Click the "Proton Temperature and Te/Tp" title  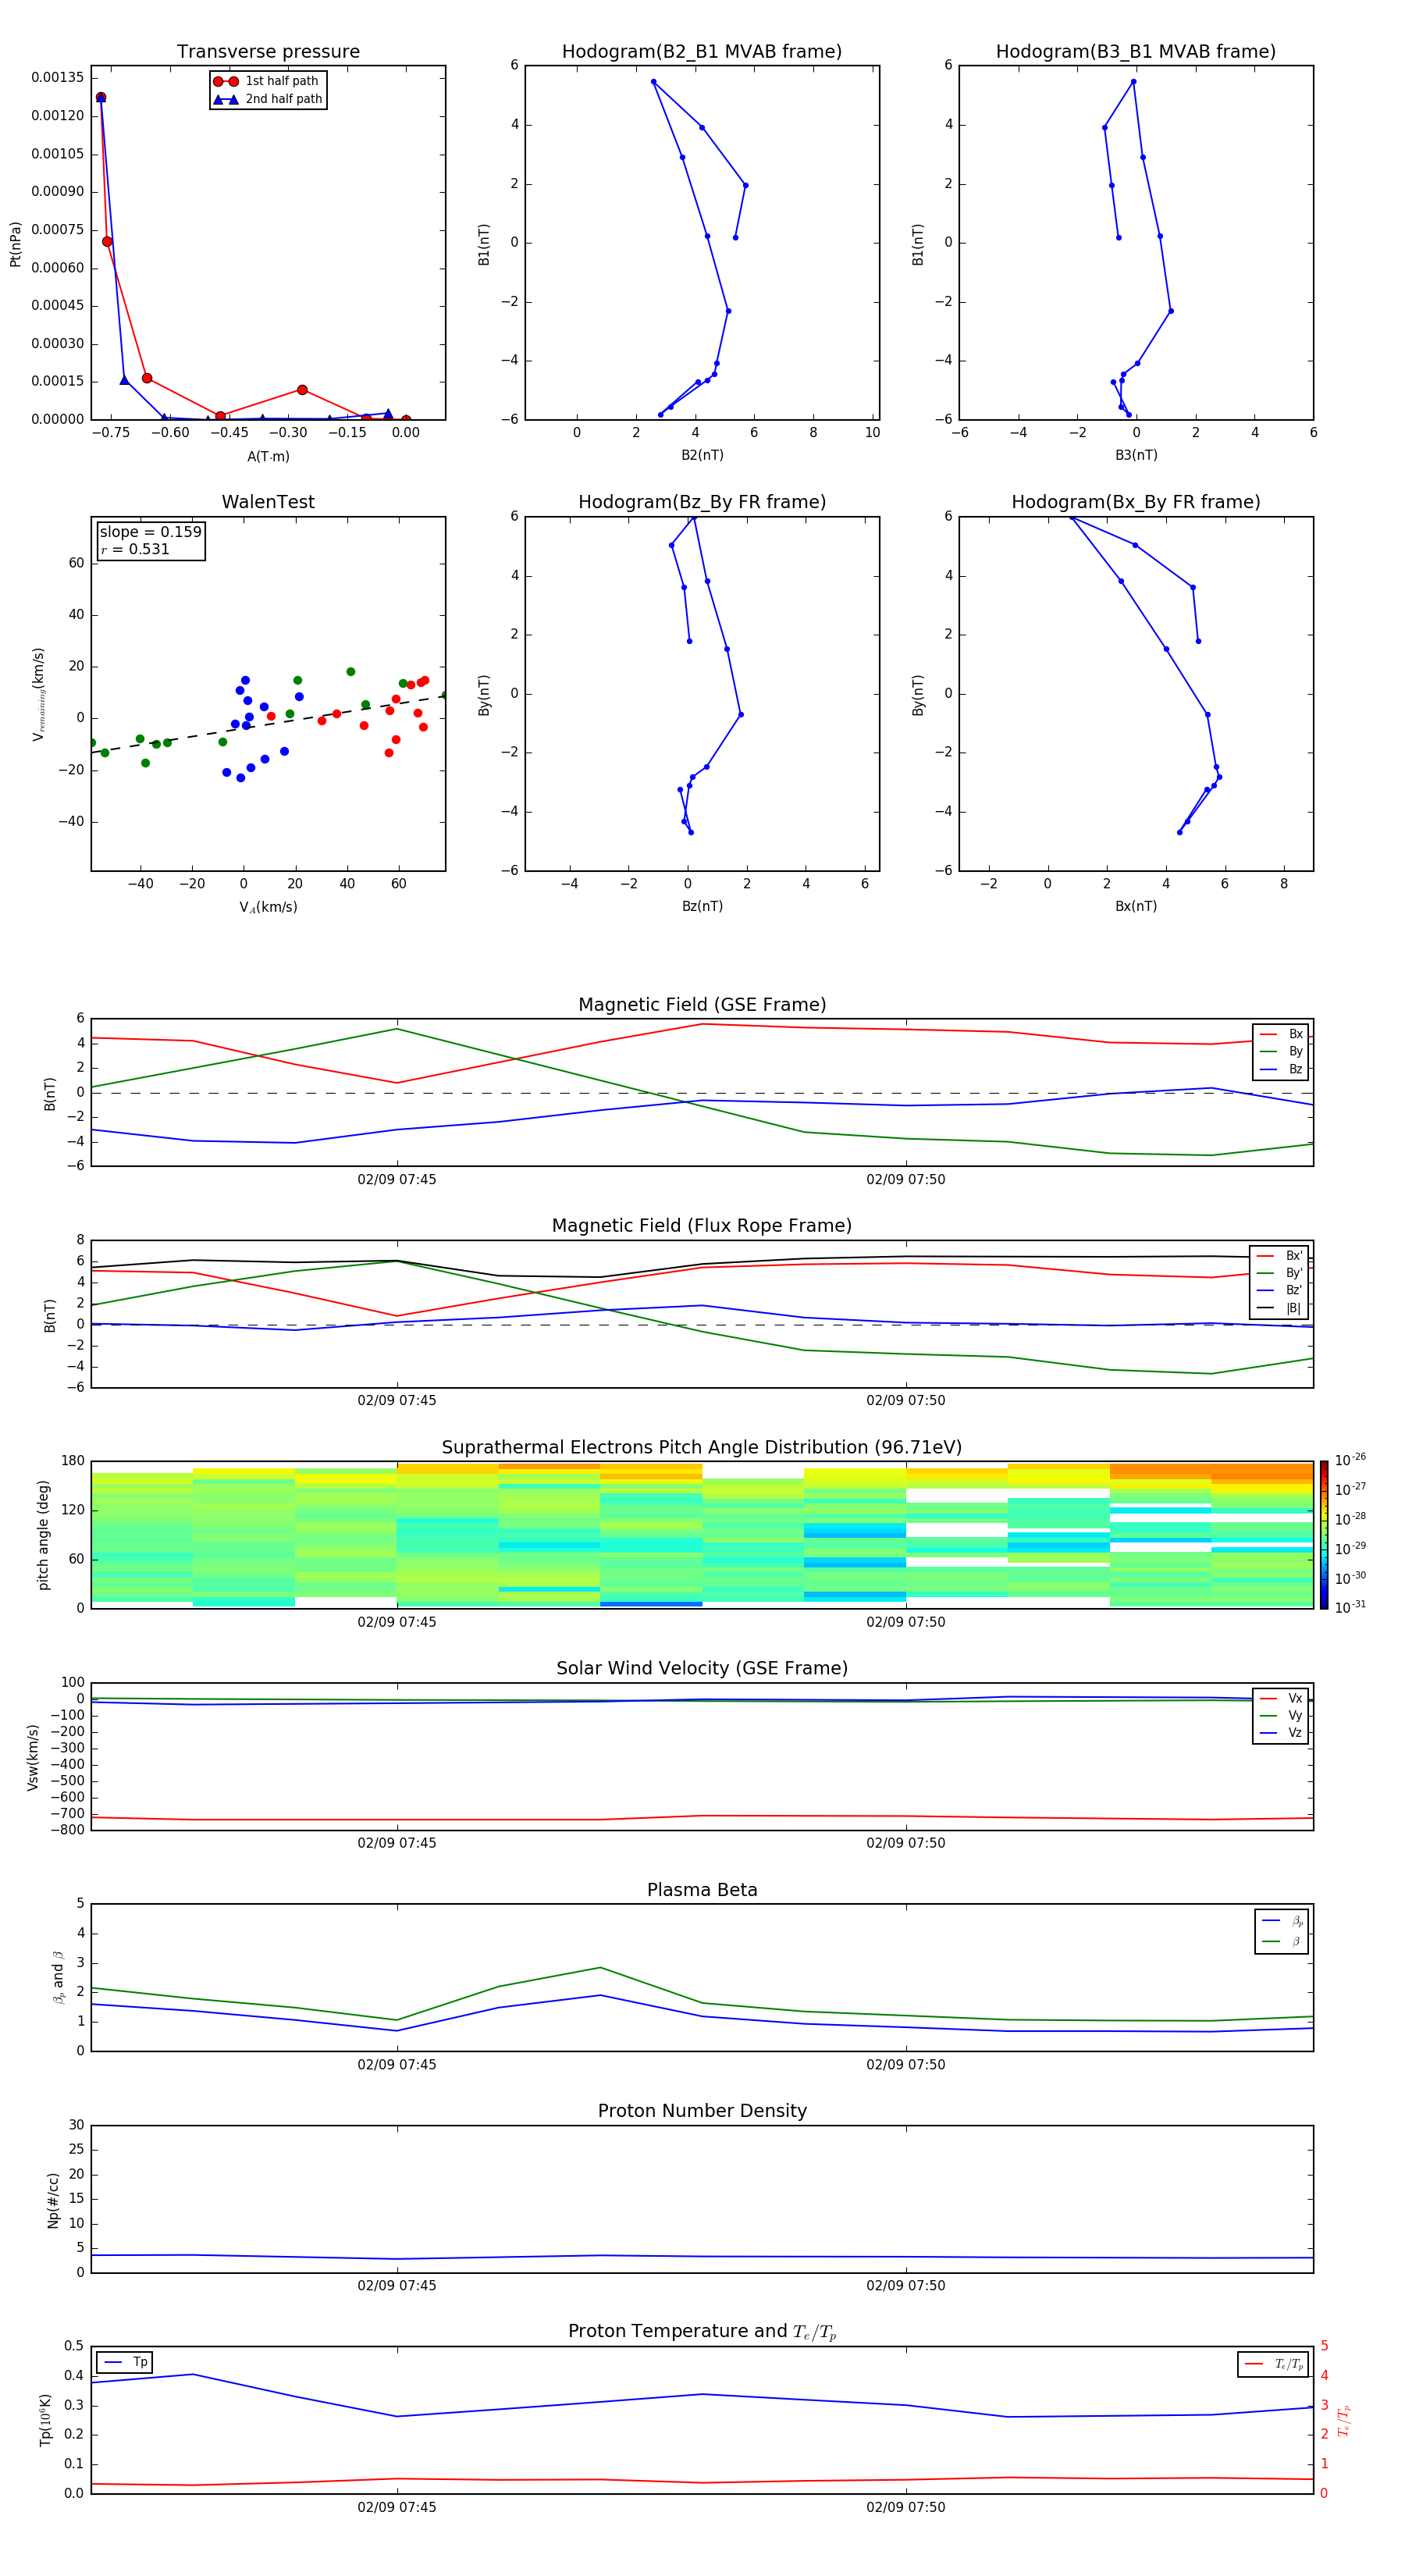[702, 2332]
